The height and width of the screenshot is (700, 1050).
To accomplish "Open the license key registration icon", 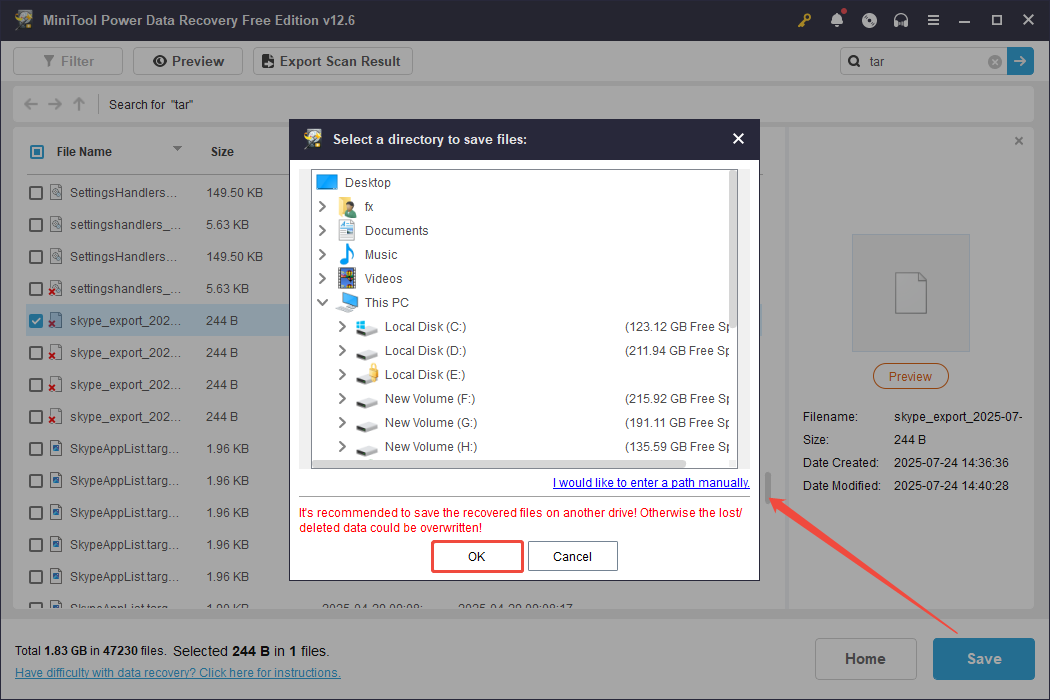I will click(804, 20).
